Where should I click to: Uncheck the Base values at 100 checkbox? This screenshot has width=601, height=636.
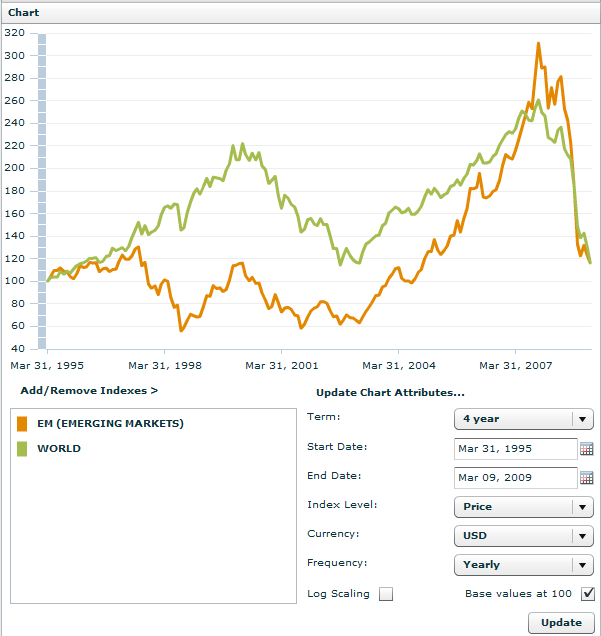pyautogui.click(x=587, y=594)
